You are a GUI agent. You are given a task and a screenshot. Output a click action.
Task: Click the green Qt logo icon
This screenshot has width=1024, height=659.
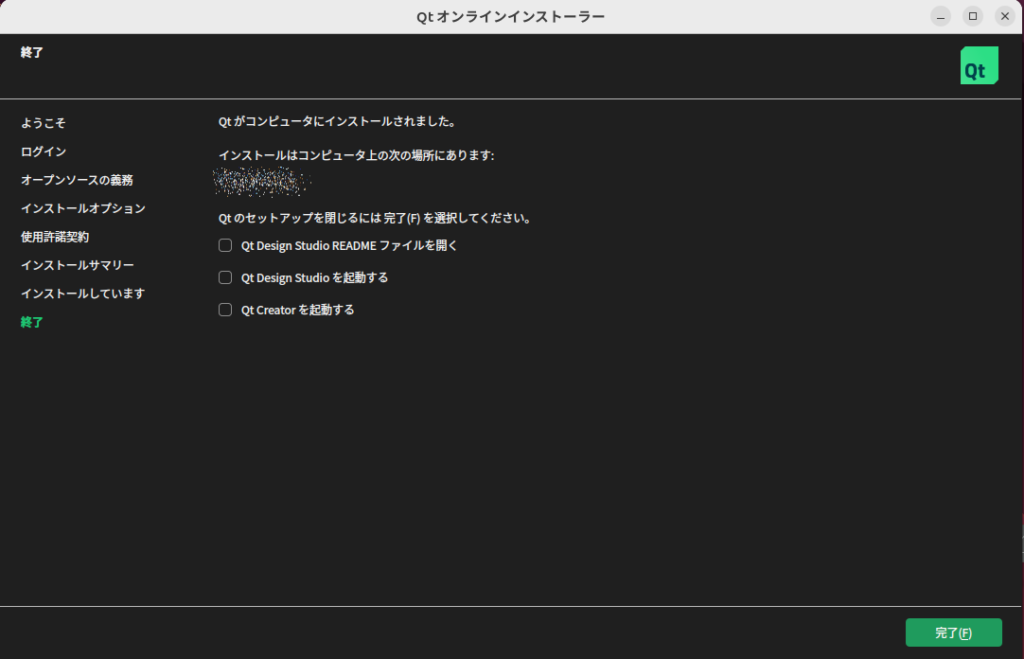pos(978,66)
